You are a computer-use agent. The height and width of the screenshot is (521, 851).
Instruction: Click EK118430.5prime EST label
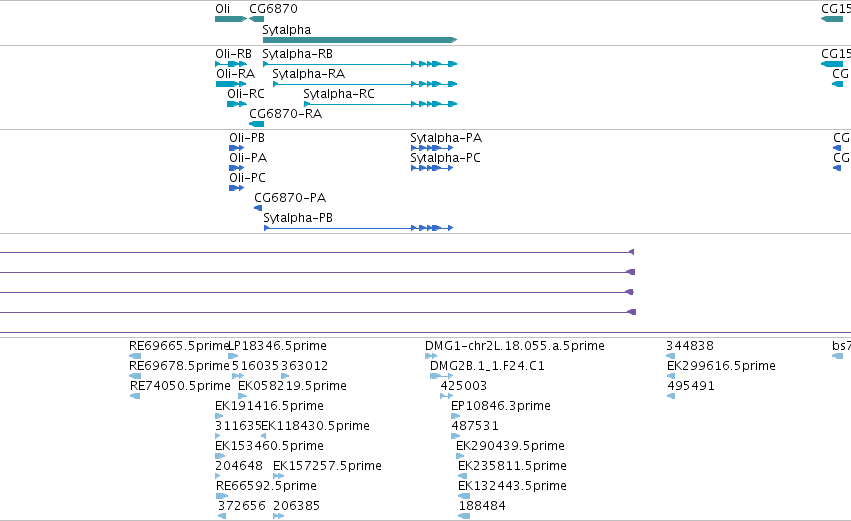click(316, 427)
